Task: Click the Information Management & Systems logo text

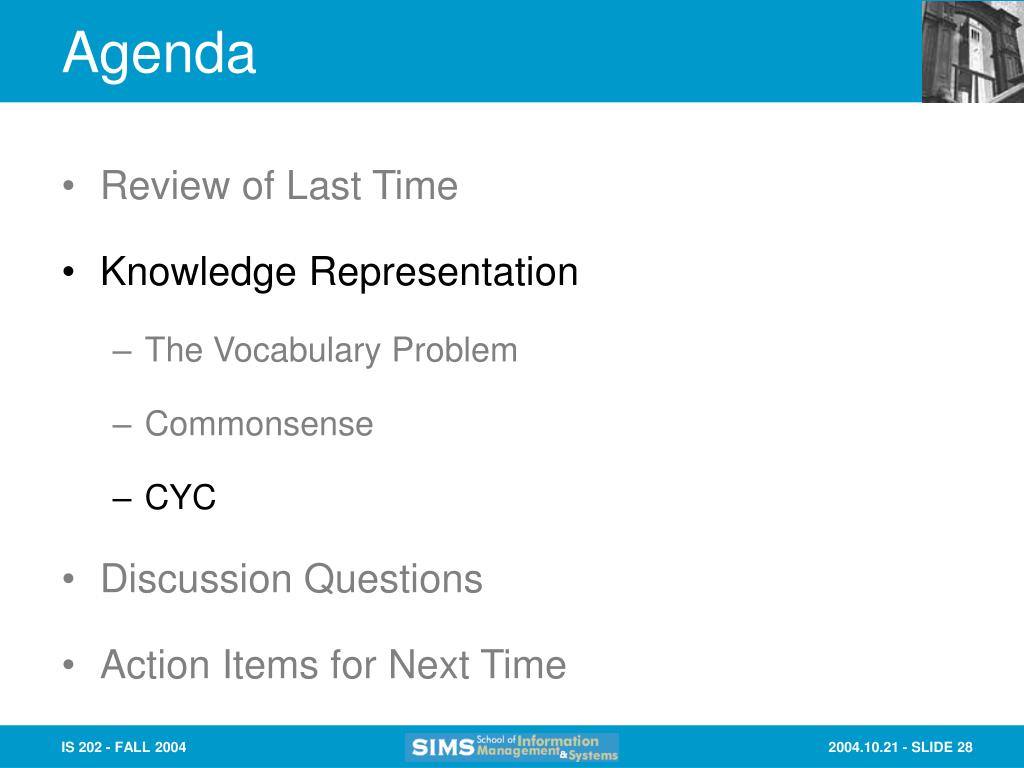Action: click(x=547, y=748)
